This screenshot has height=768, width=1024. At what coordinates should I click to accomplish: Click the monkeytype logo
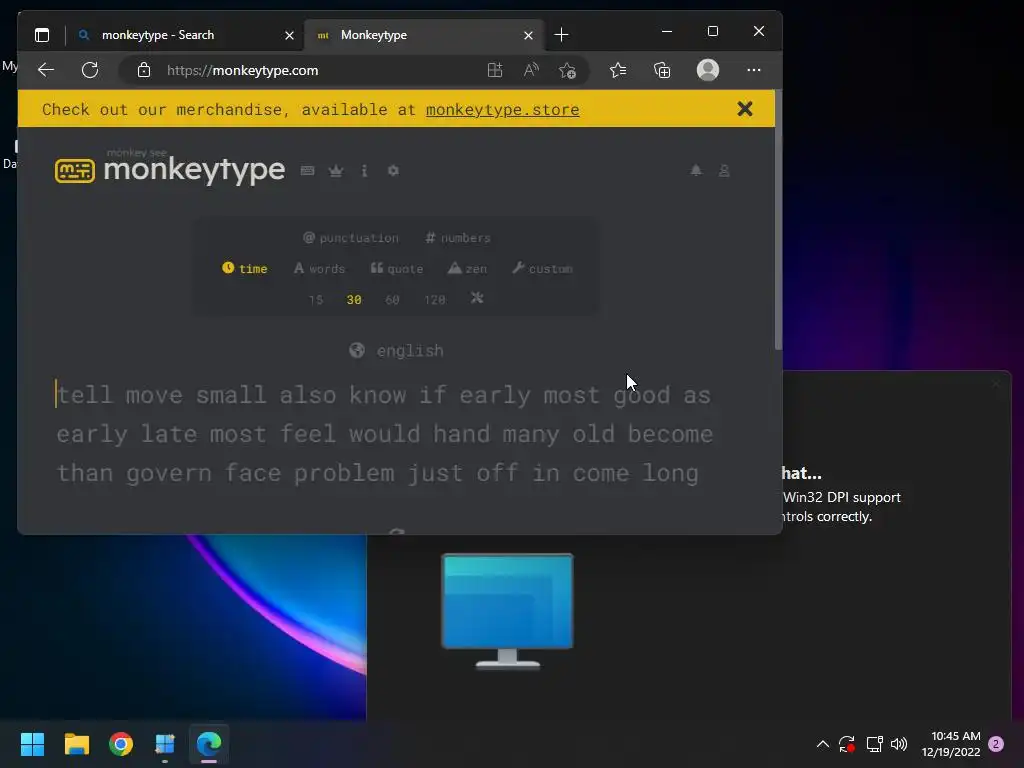(x=170, y=170)
